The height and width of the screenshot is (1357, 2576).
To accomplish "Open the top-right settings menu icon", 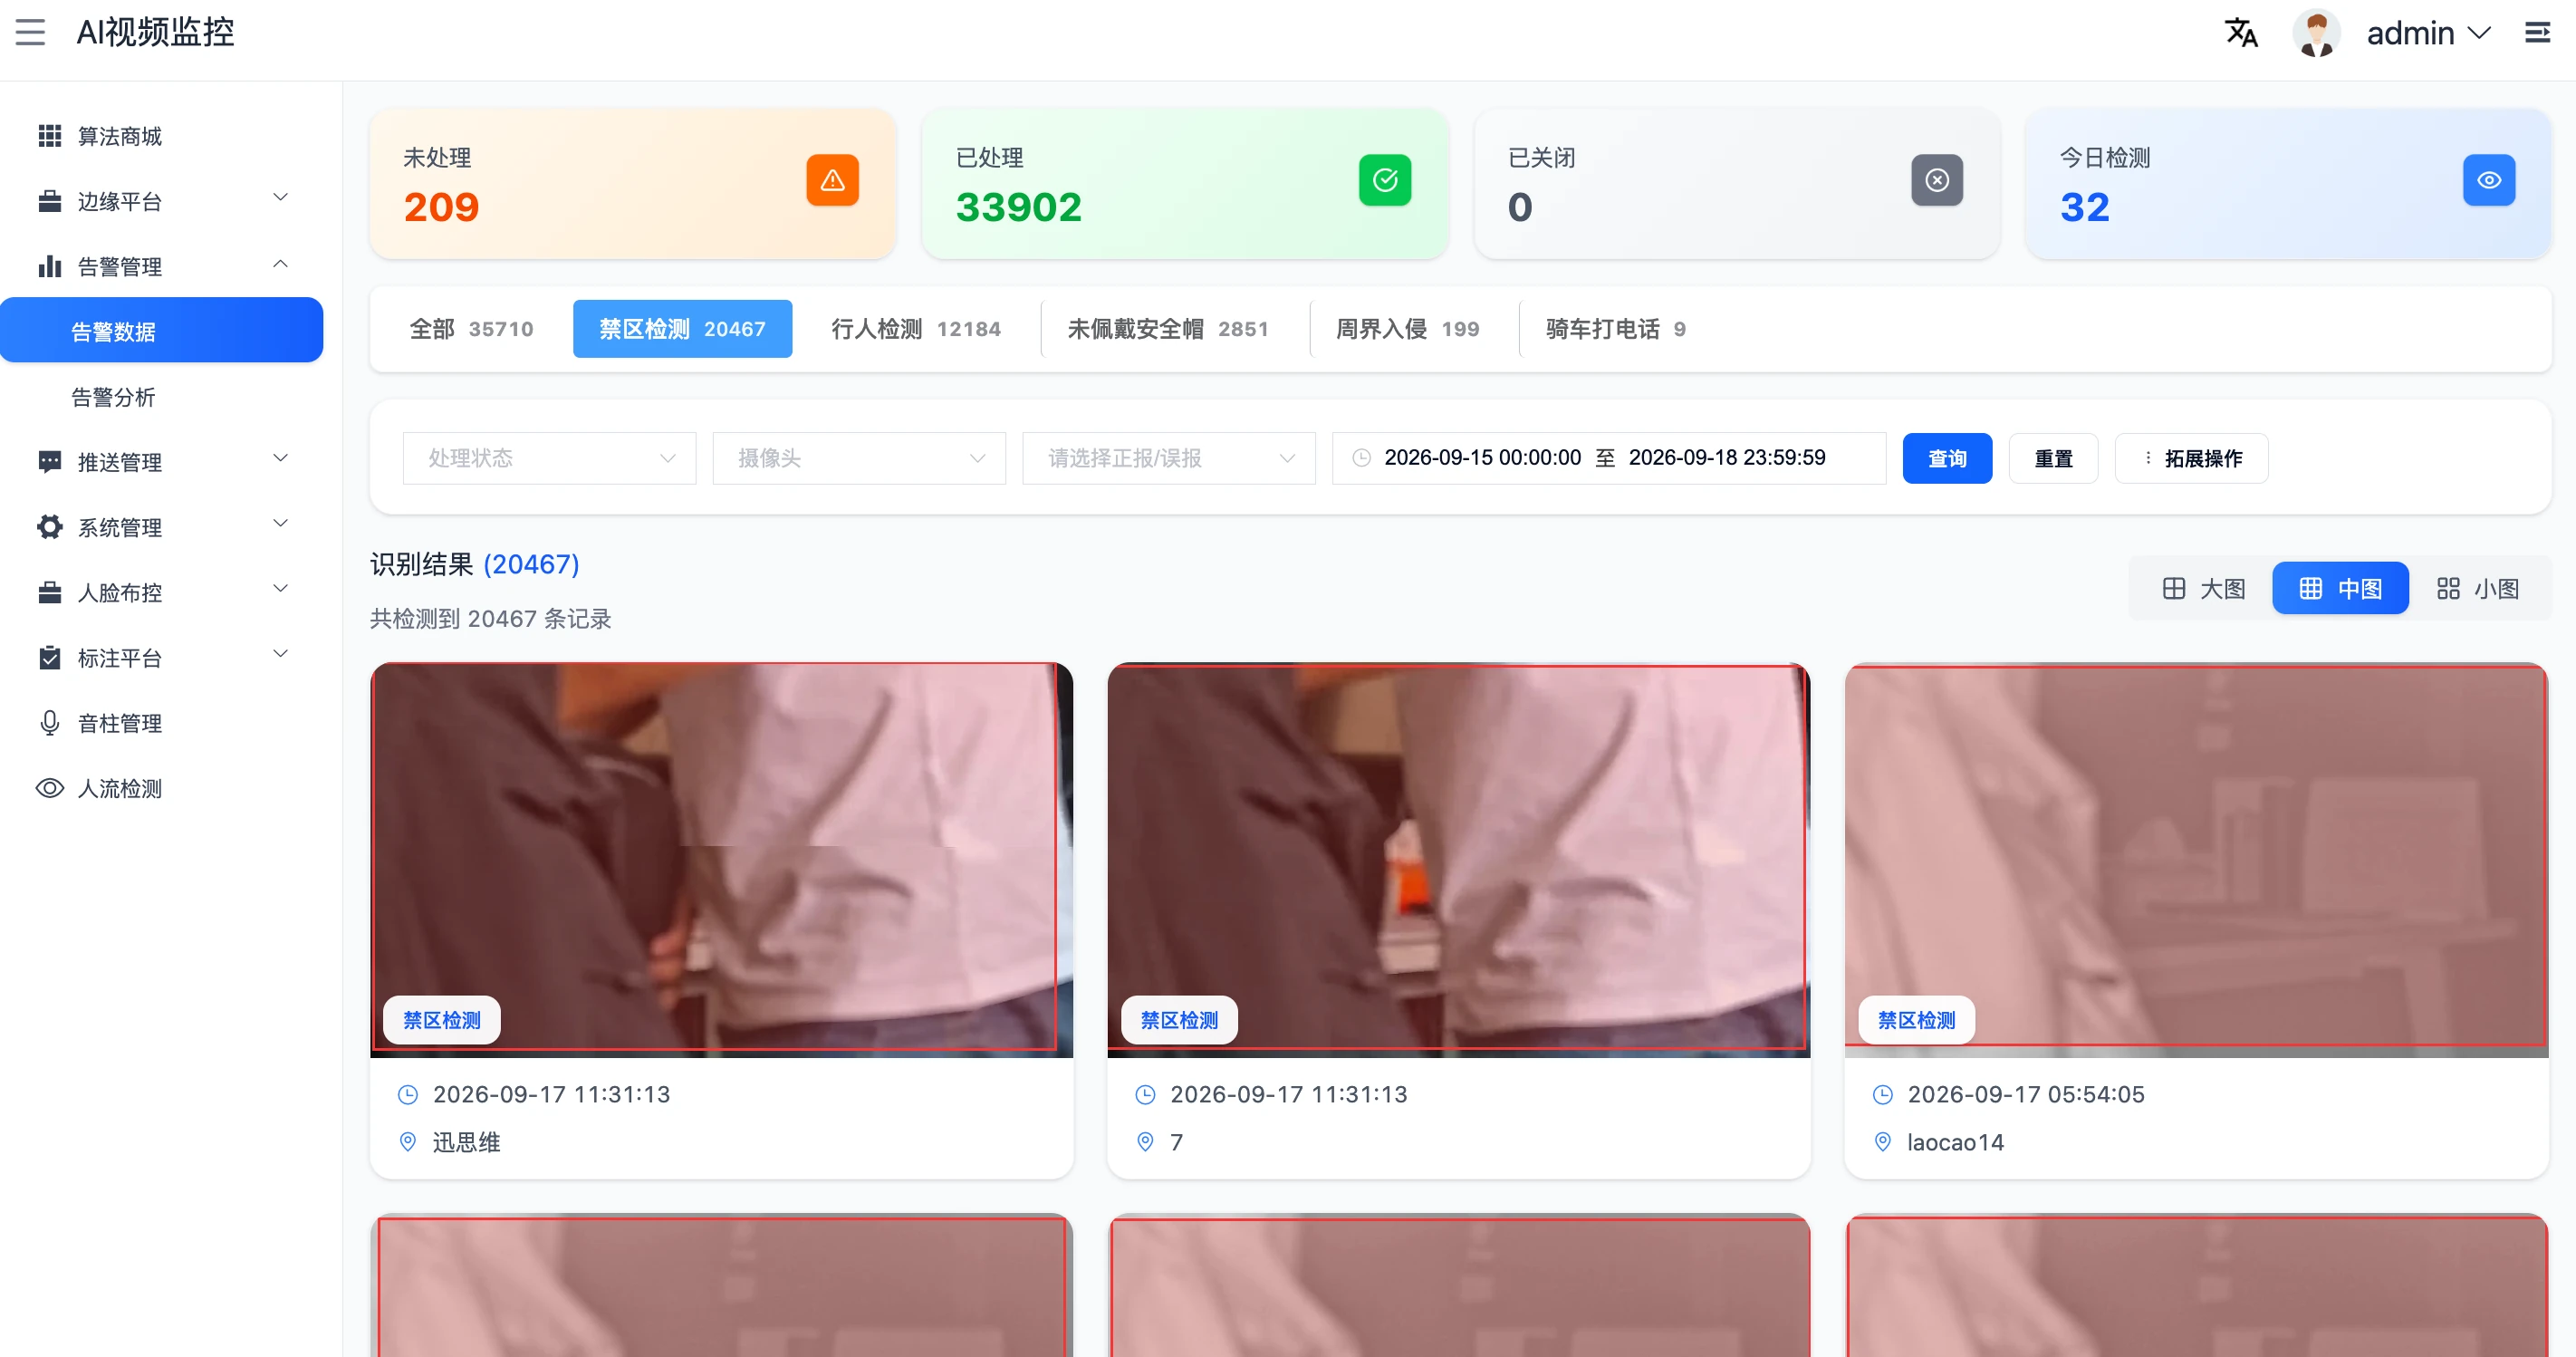I will 2537,33.
